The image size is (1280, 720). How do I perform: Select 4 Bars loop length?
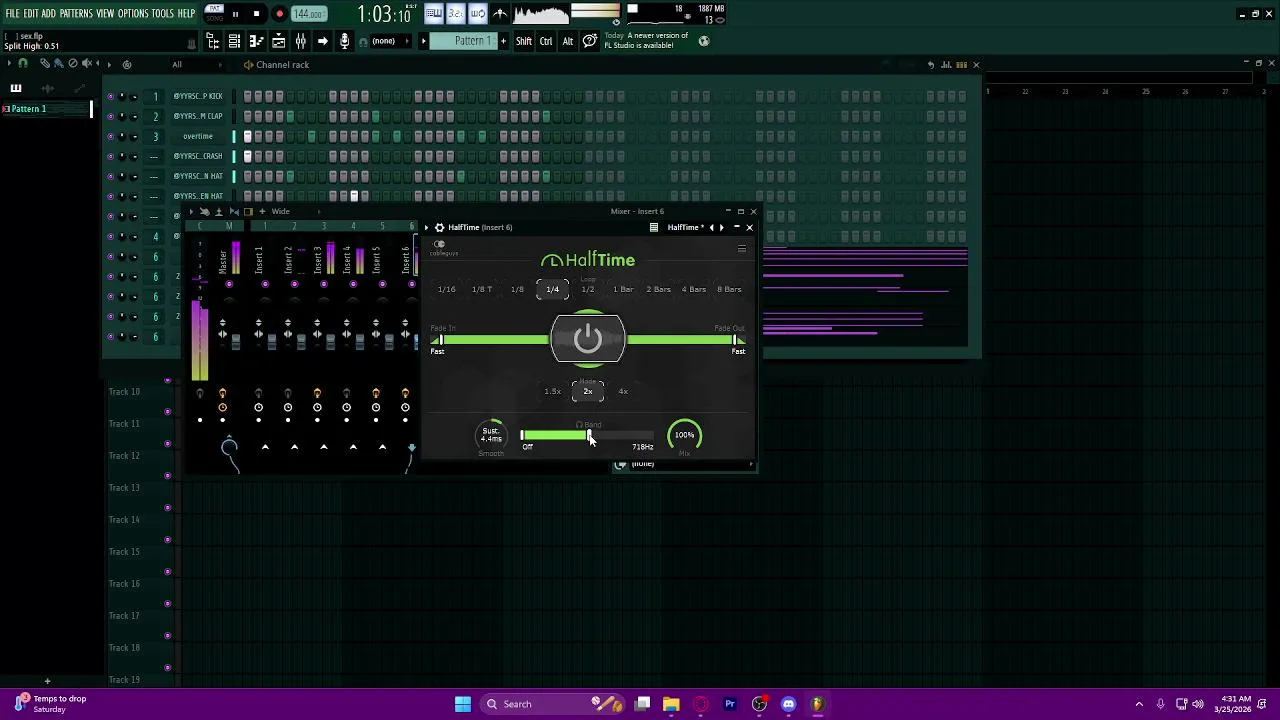694,289
